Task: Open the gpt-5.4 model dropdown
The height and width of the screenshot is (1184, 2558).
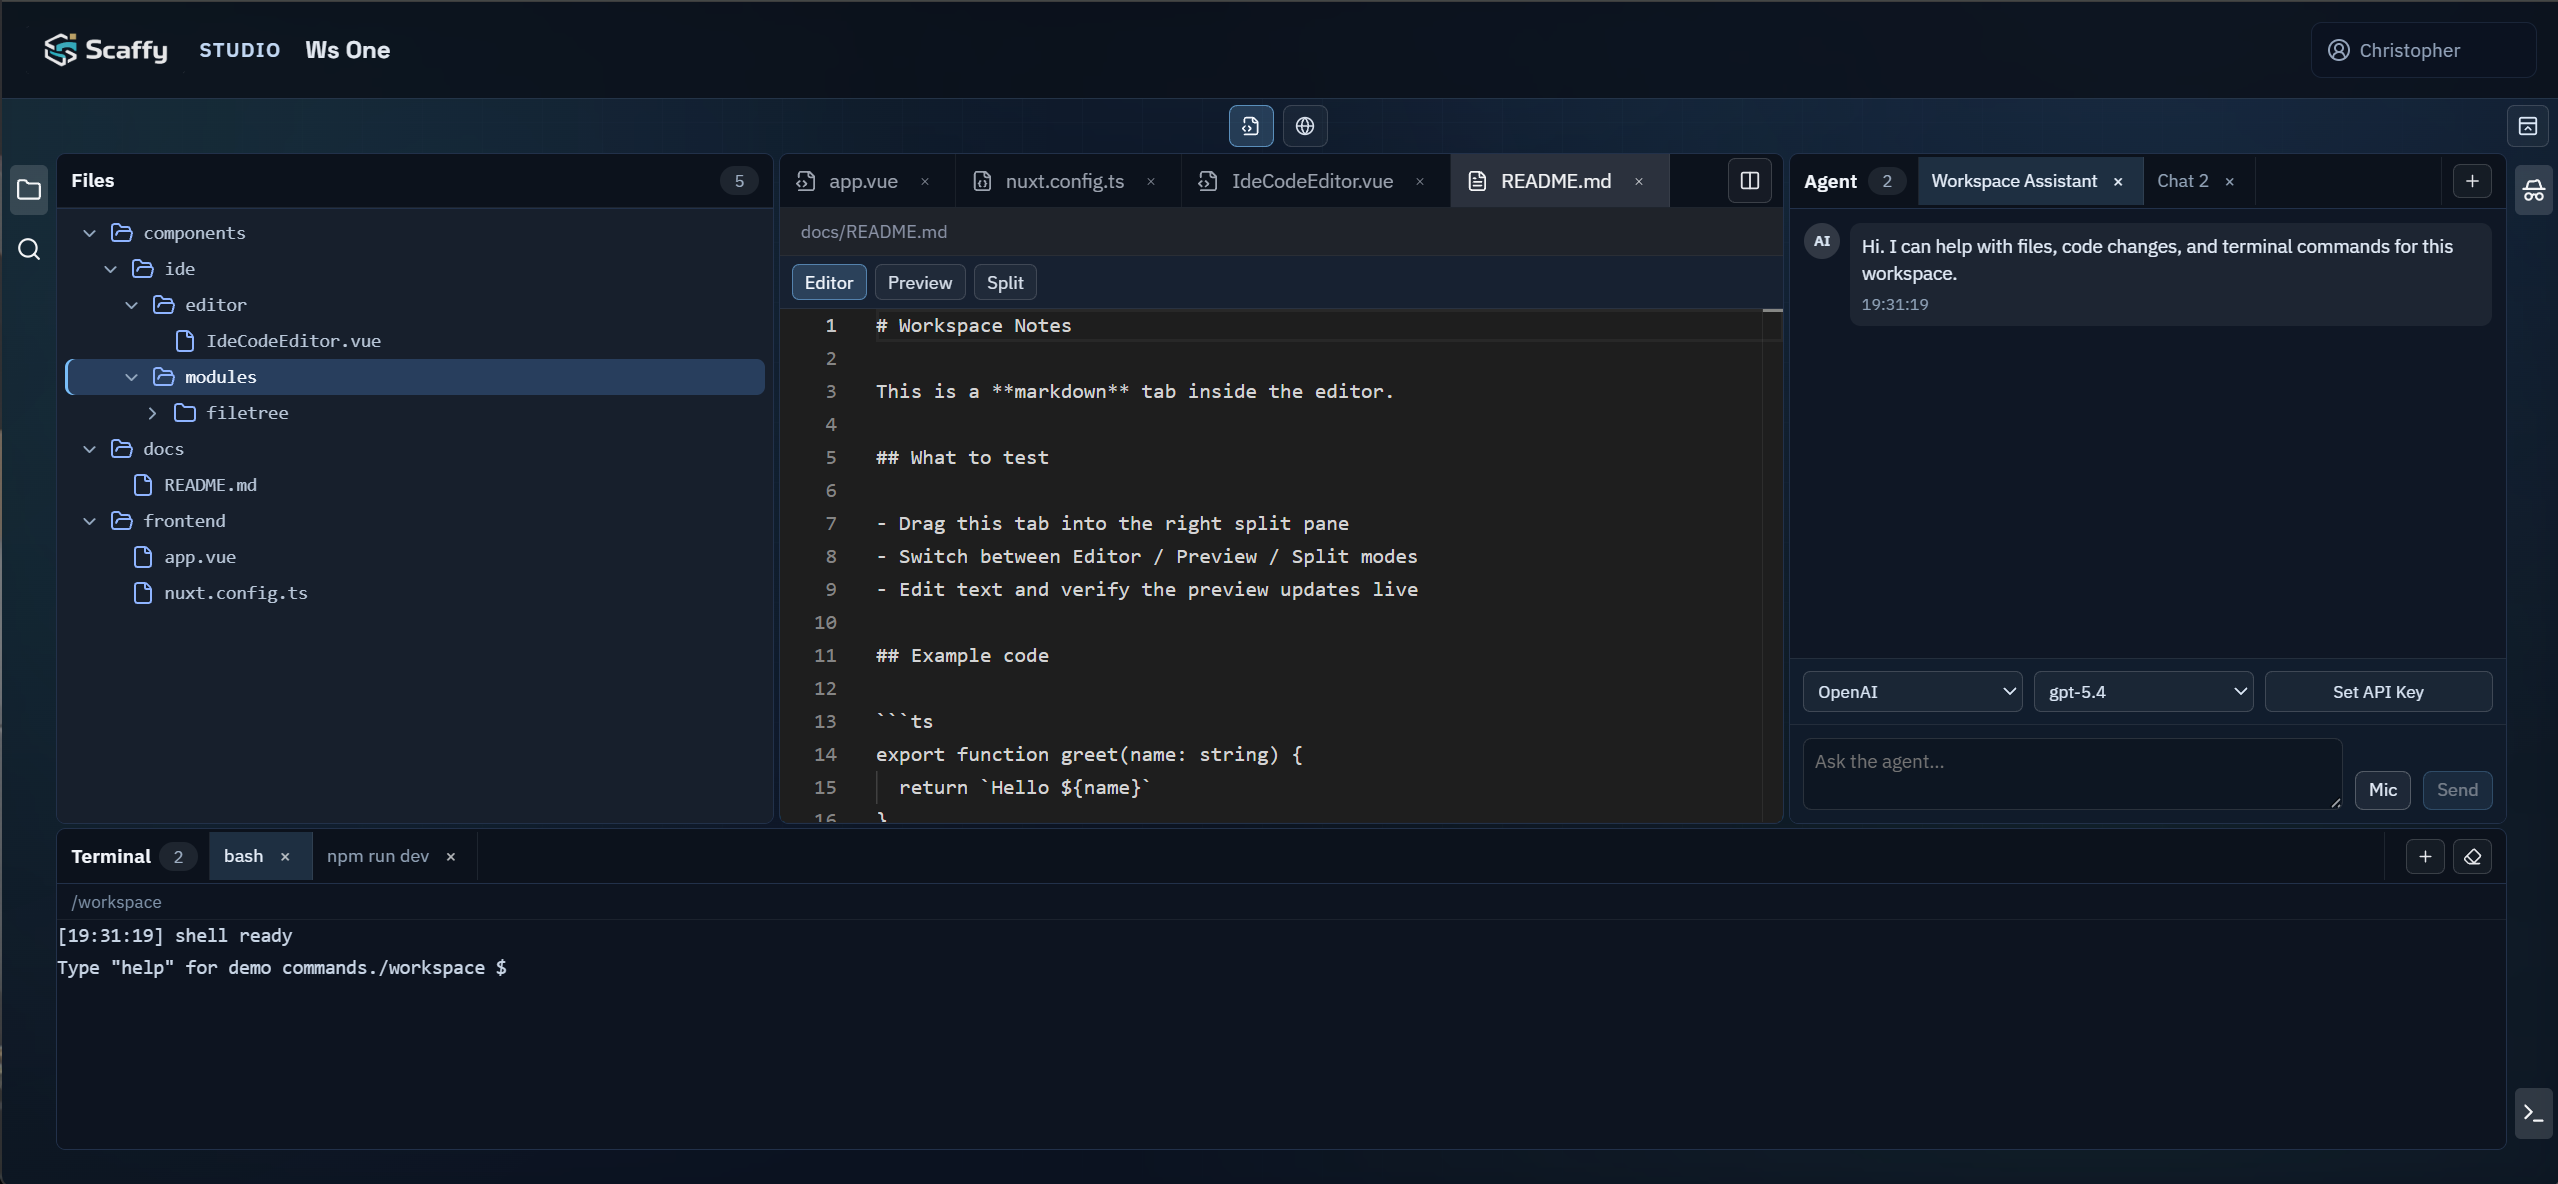Action: [x=2143, y=692]
